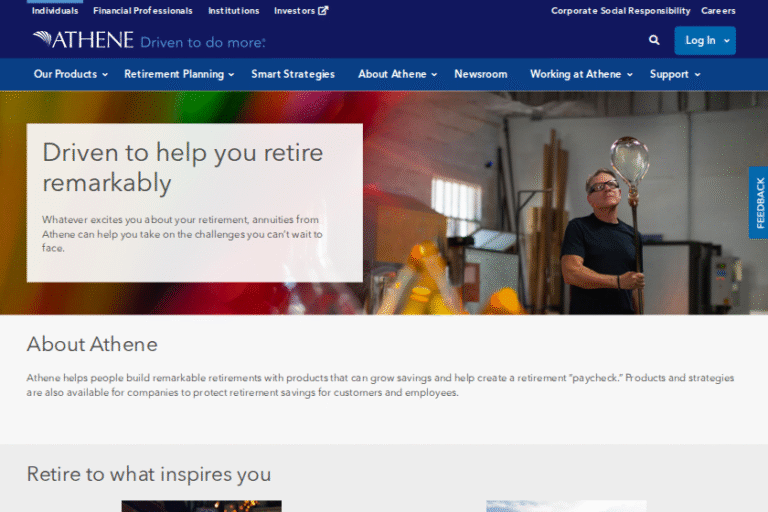
Task: Click the hero image of glassblower
Action: pyautogui.click(x=563, y=203)
